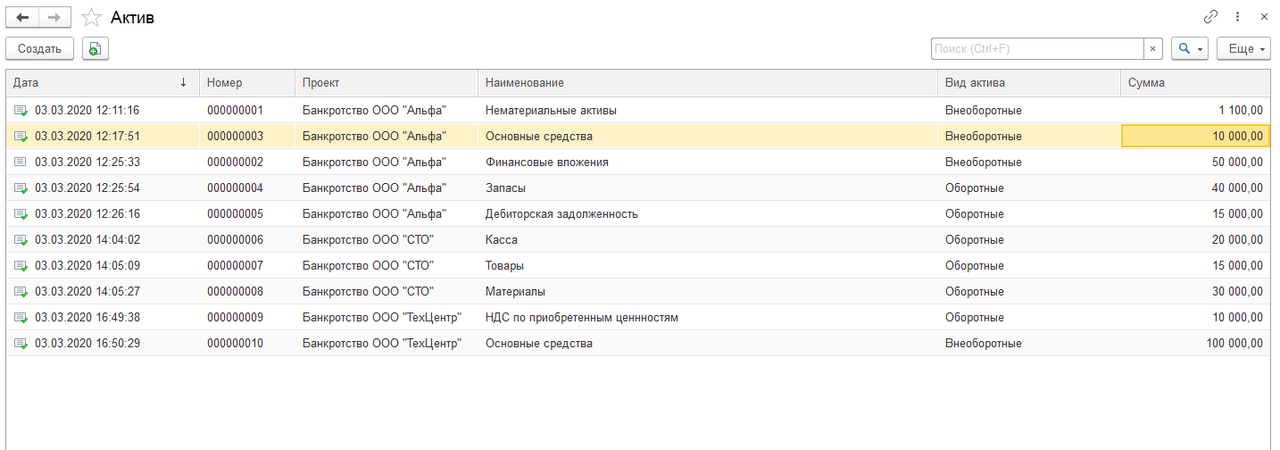Clear the search field with the x button
The image size is (1280, 450).
[1153, 48]
